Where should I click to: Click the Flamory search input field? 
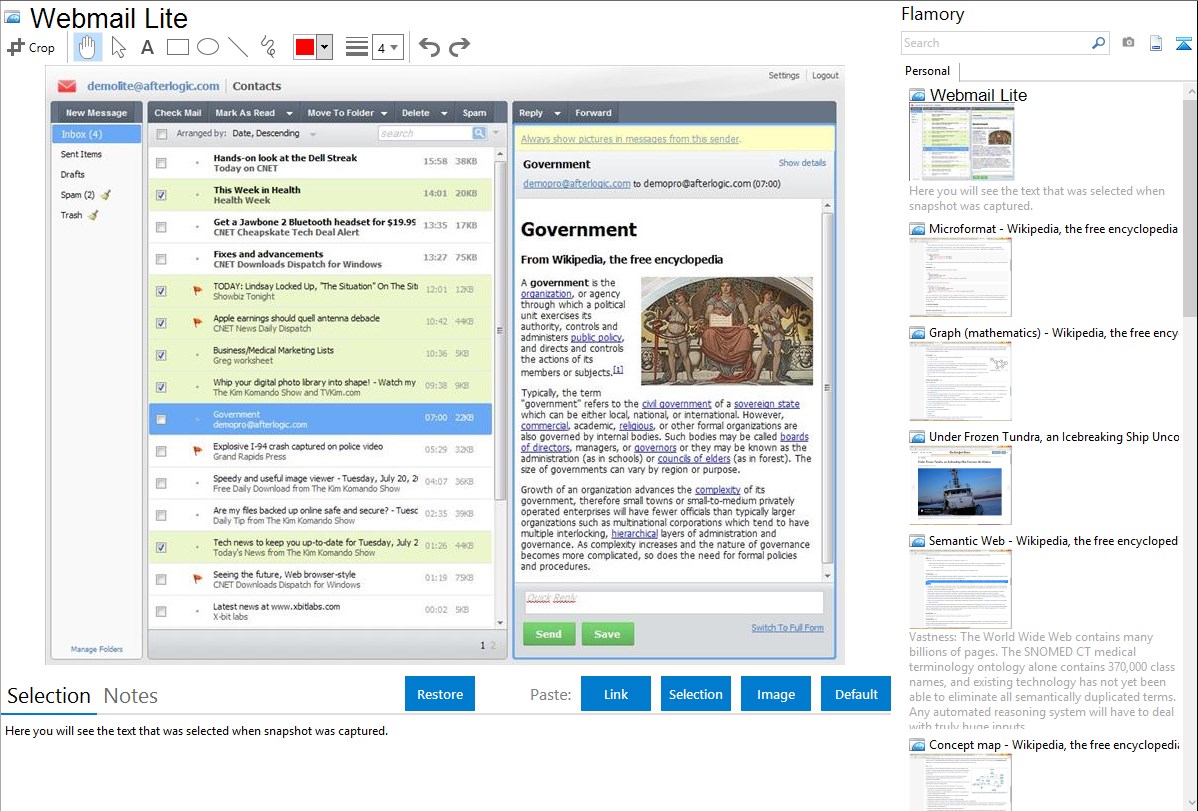click(x=996, y=43)
